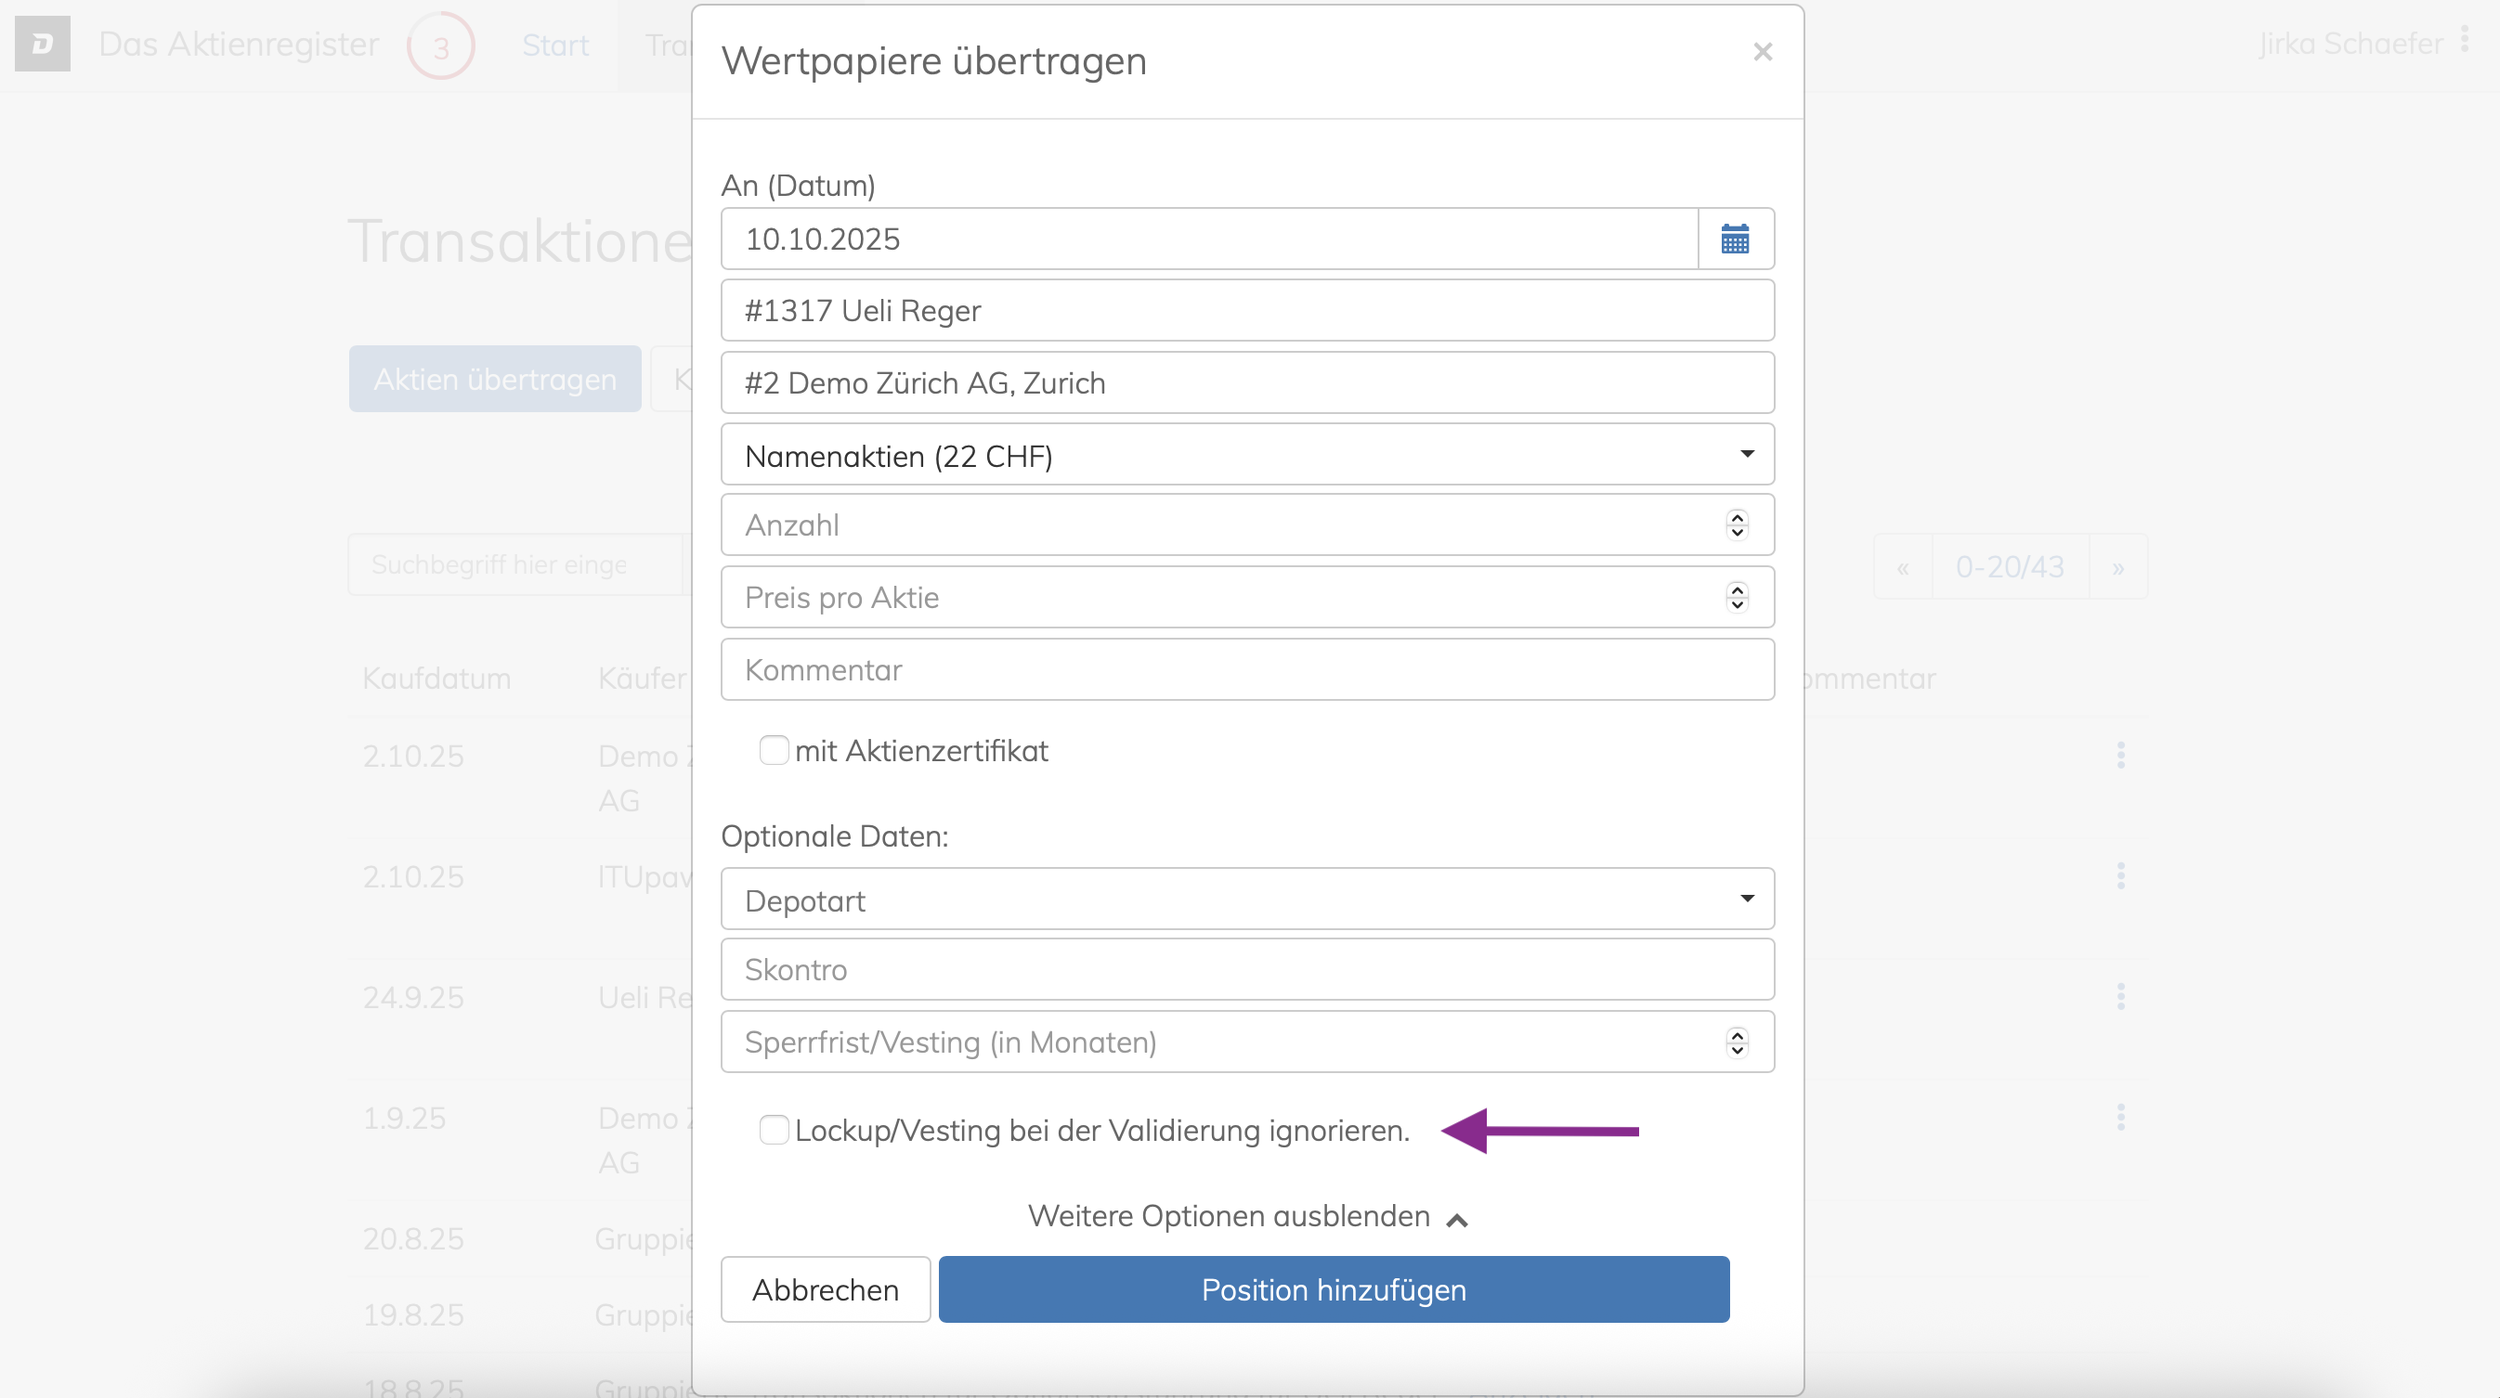The height and width of the screenshot is (1398, 2500).
Task: Focus the Kommentar input field
Action: click(1246, 670)
